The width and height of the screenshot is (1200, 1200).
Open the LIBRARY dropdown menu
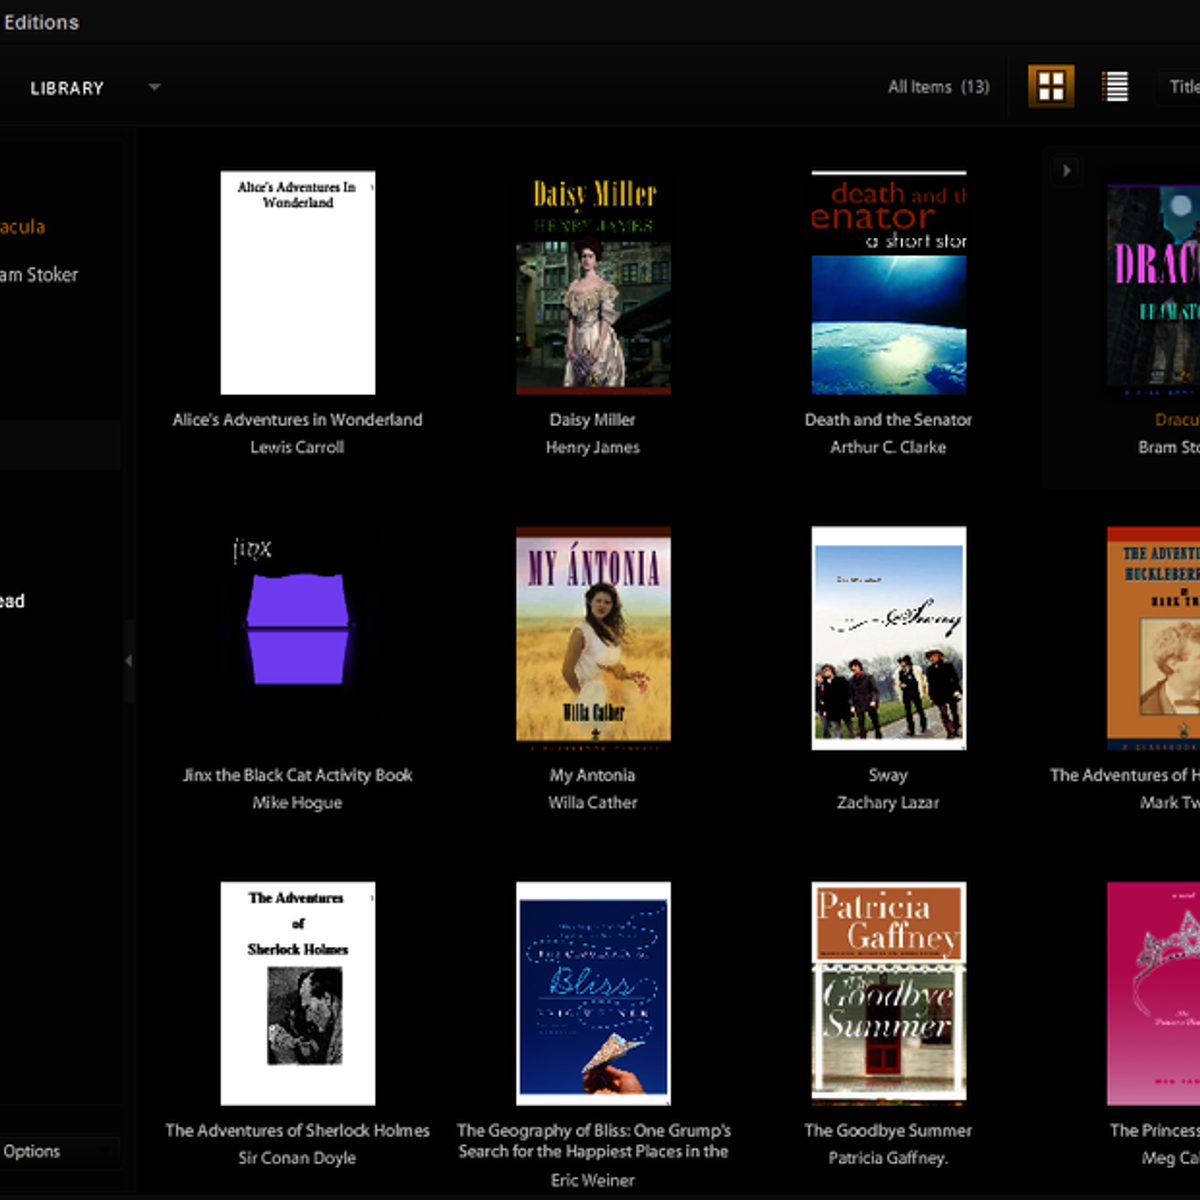(154, 88)
